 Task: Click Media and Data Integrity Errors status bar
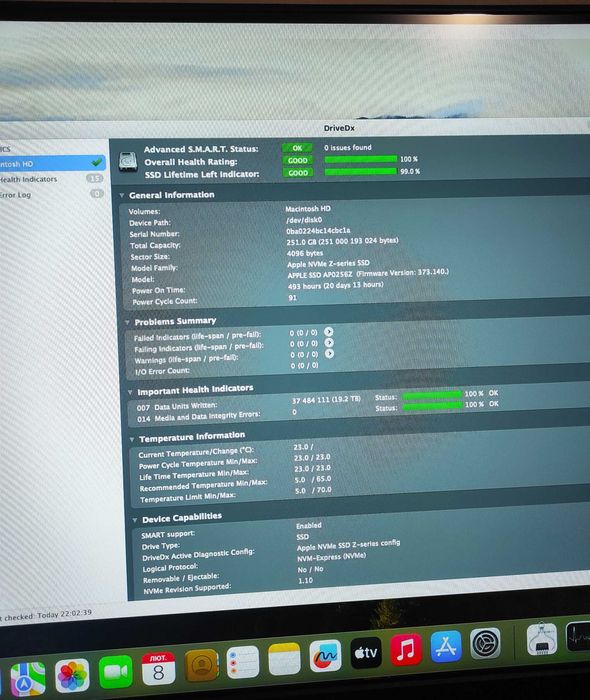(x=432, y=405)
